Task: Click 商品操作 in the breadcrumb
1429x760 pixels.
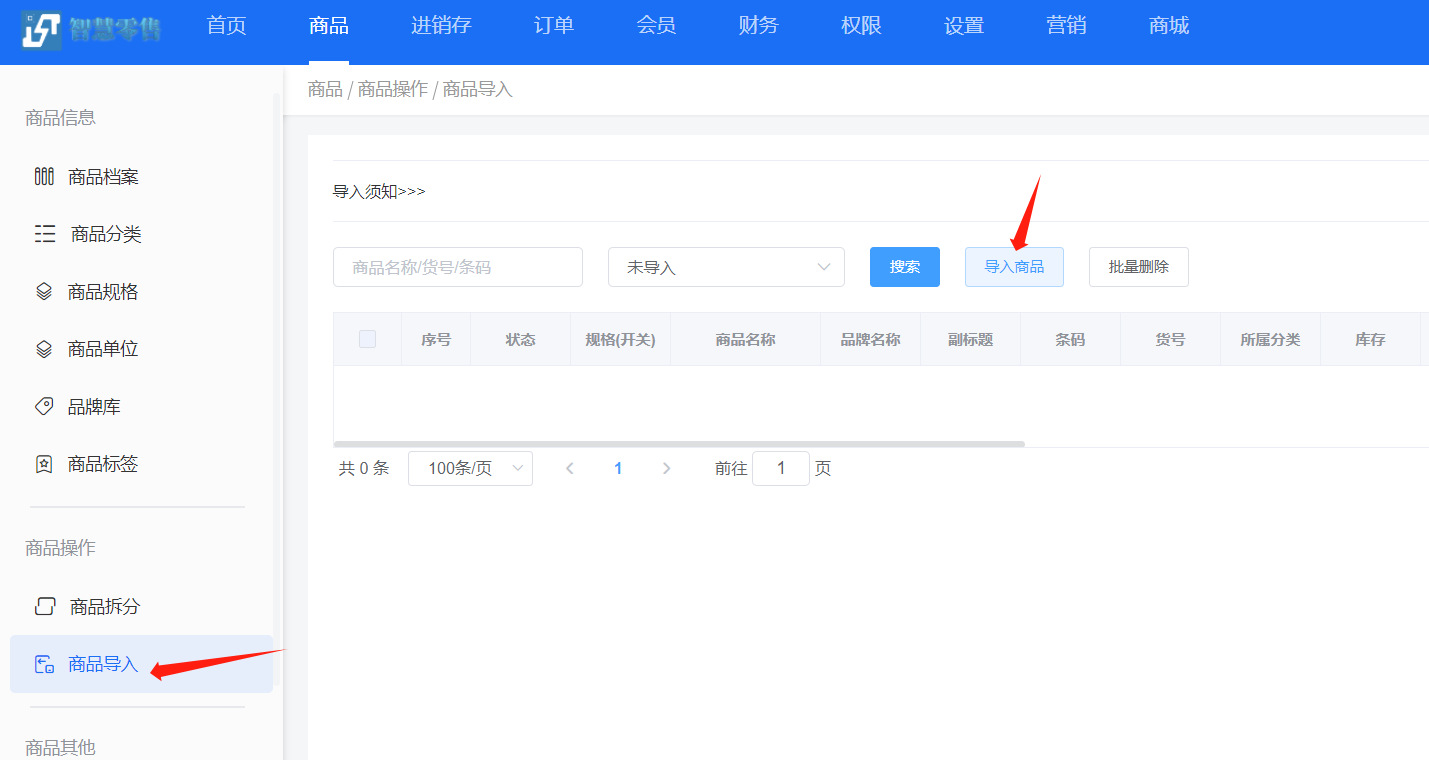Action: 393,90
